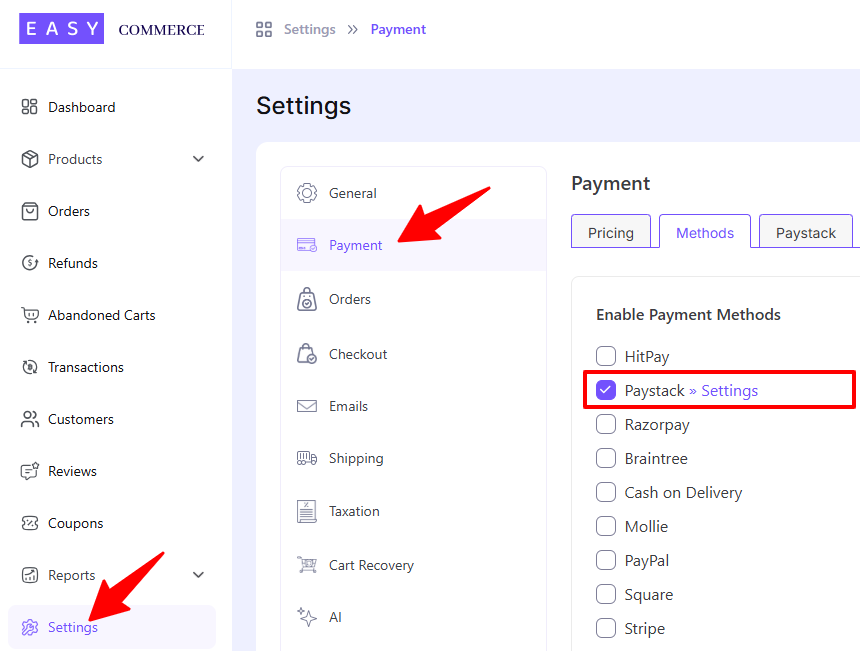Enable the Mollie checkbox

pyautogui.click(x=606, y=526)
